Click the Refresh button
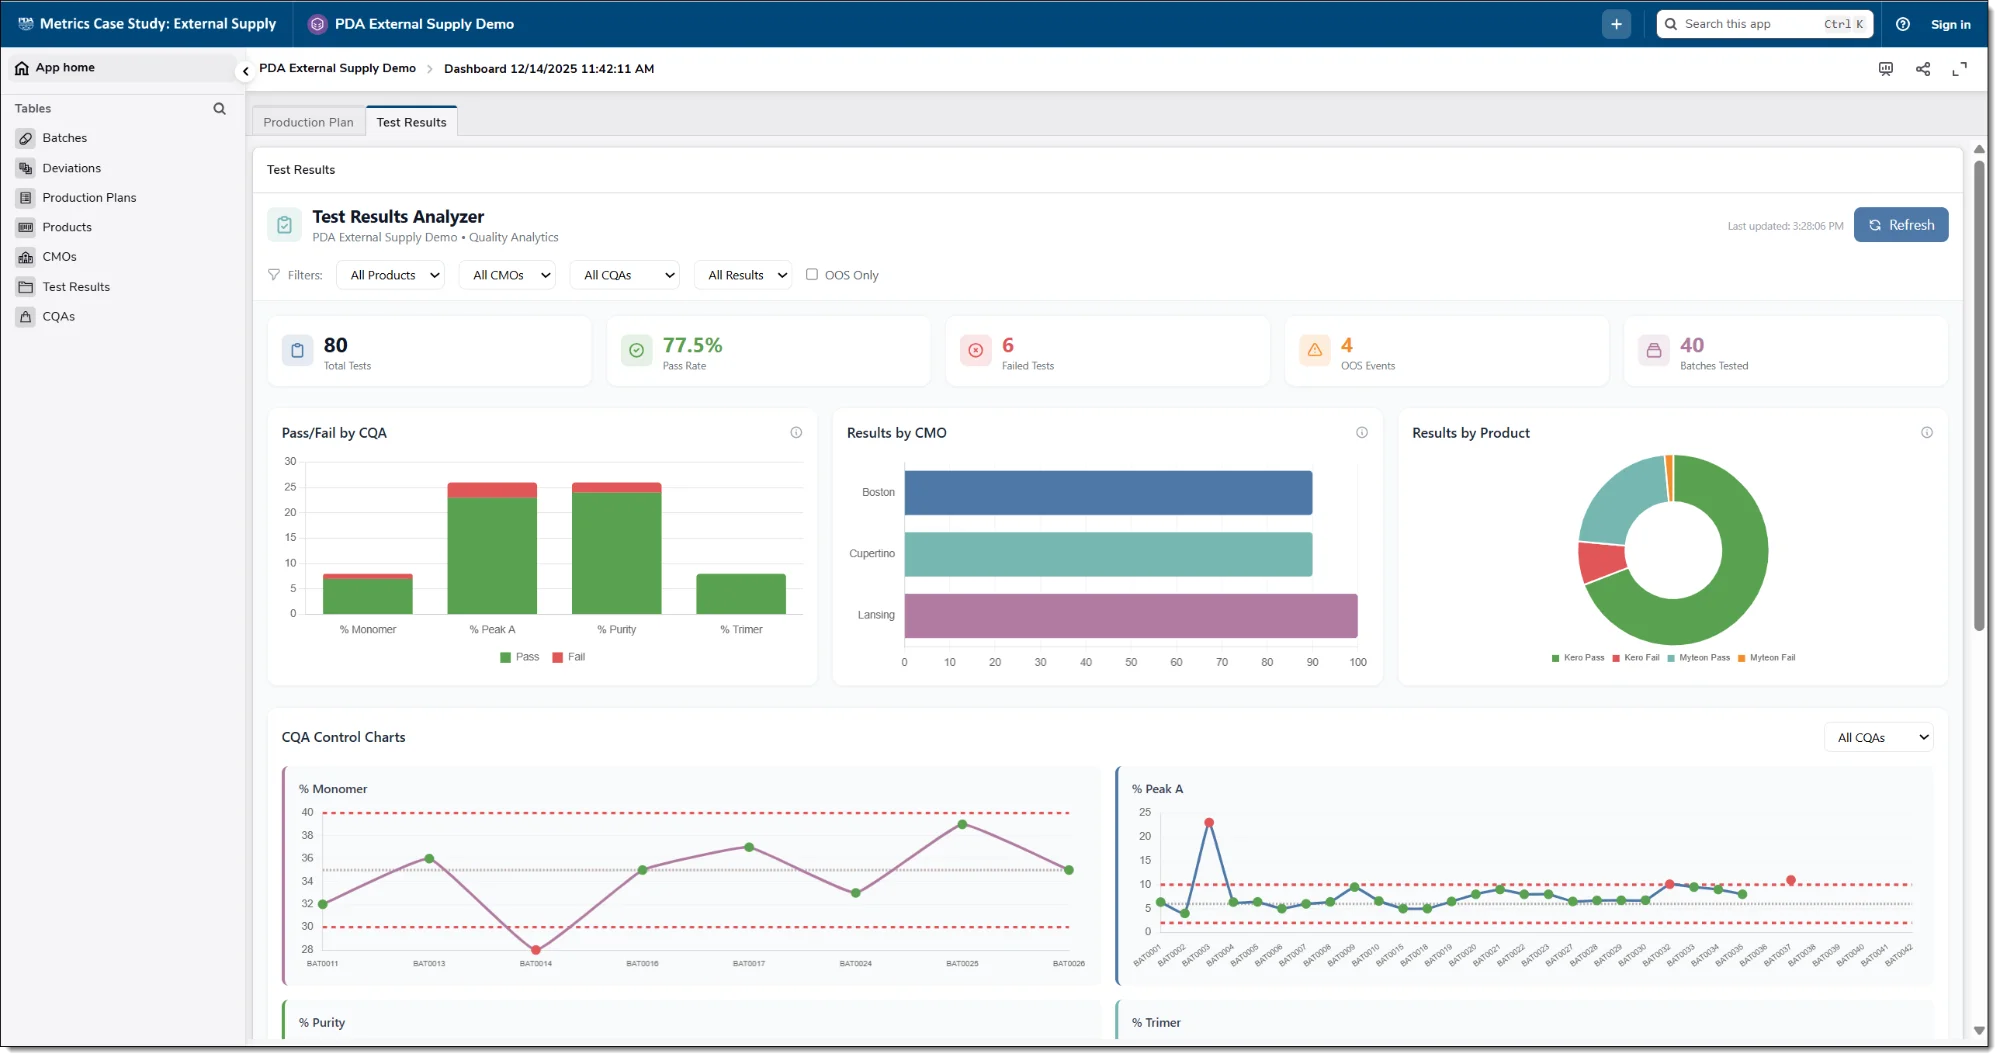Image resolution: width=2000 pixels, height=1058 pixels. pyautogui.click(x=1900, y=224)
